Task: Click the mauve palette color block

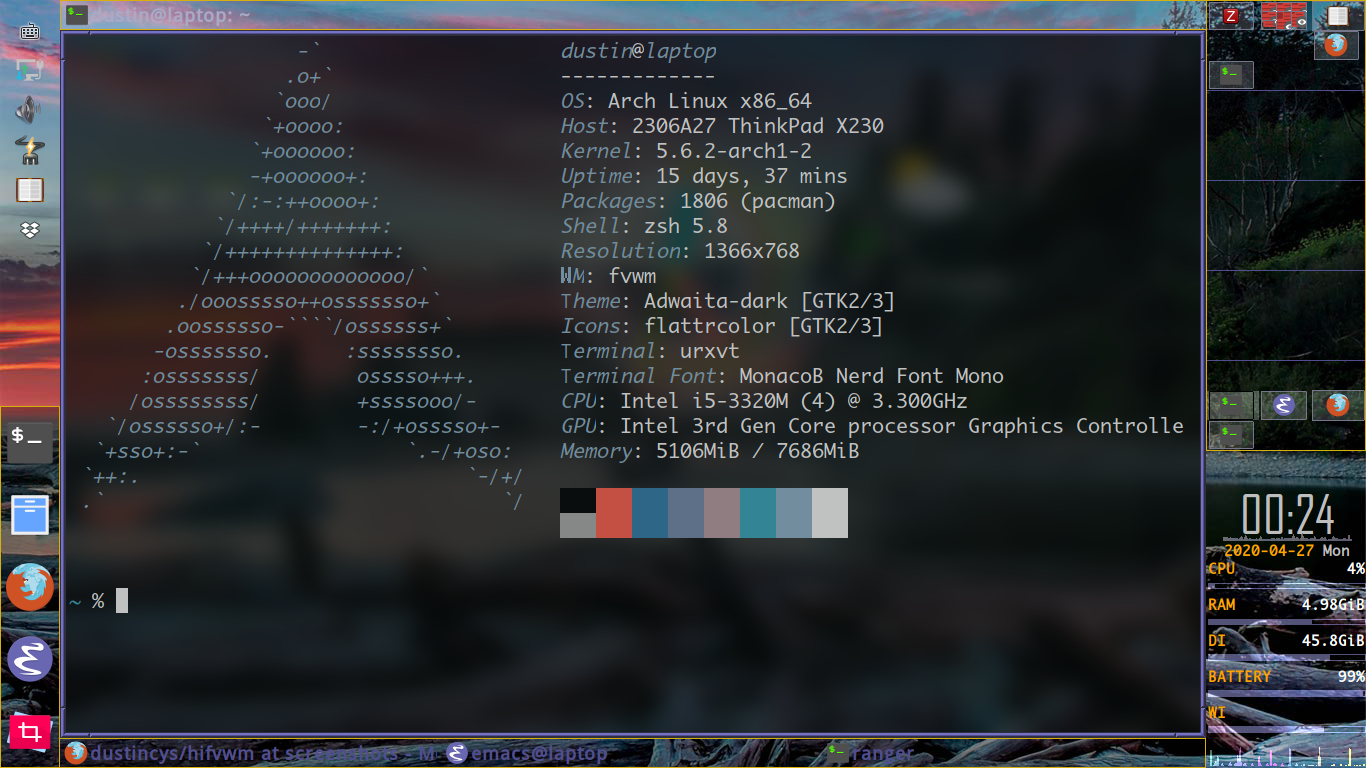Action: click(x=722, y=513)
